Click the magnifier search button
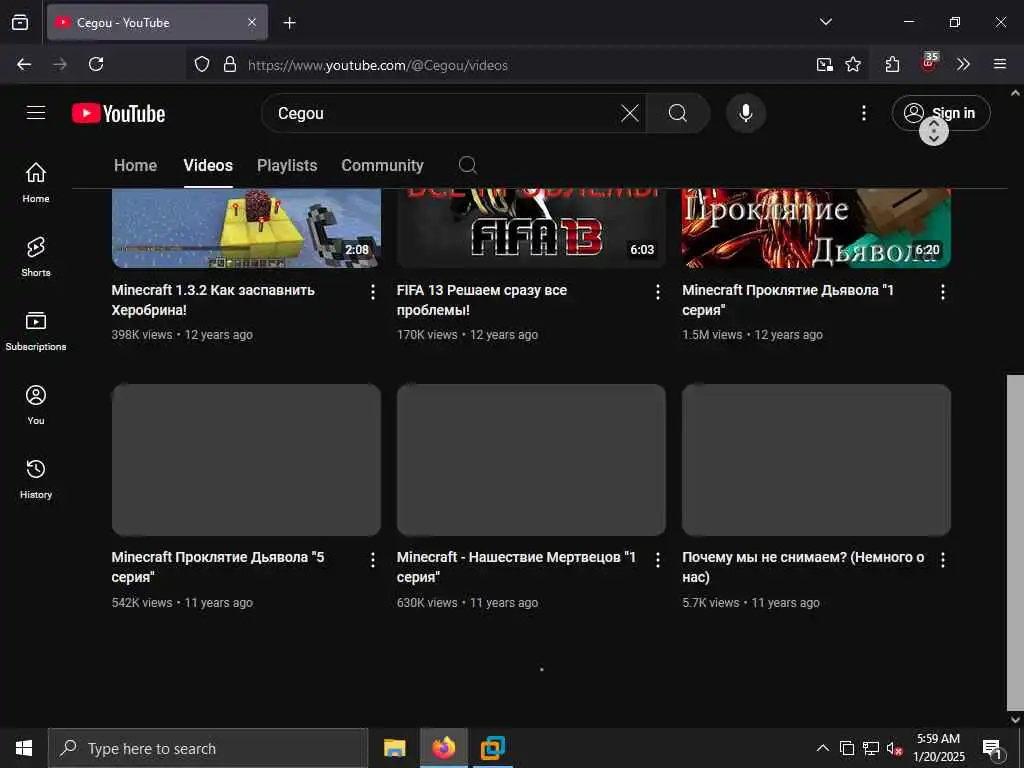Viewport: 1024px width, 768px height. click(678, 113)
